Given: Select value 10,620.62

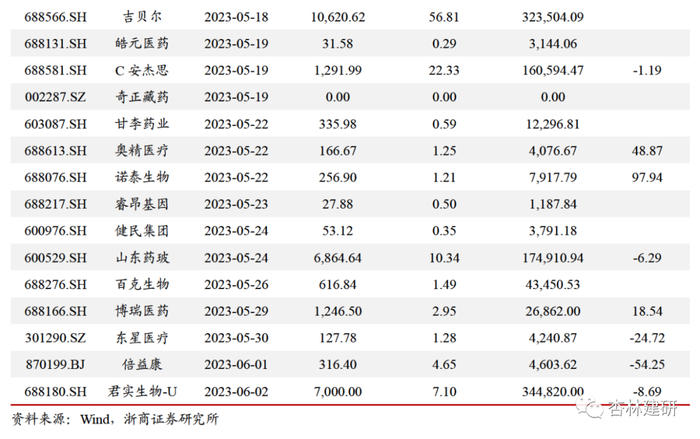Looking at the screenshot, I should pos(338,17).
